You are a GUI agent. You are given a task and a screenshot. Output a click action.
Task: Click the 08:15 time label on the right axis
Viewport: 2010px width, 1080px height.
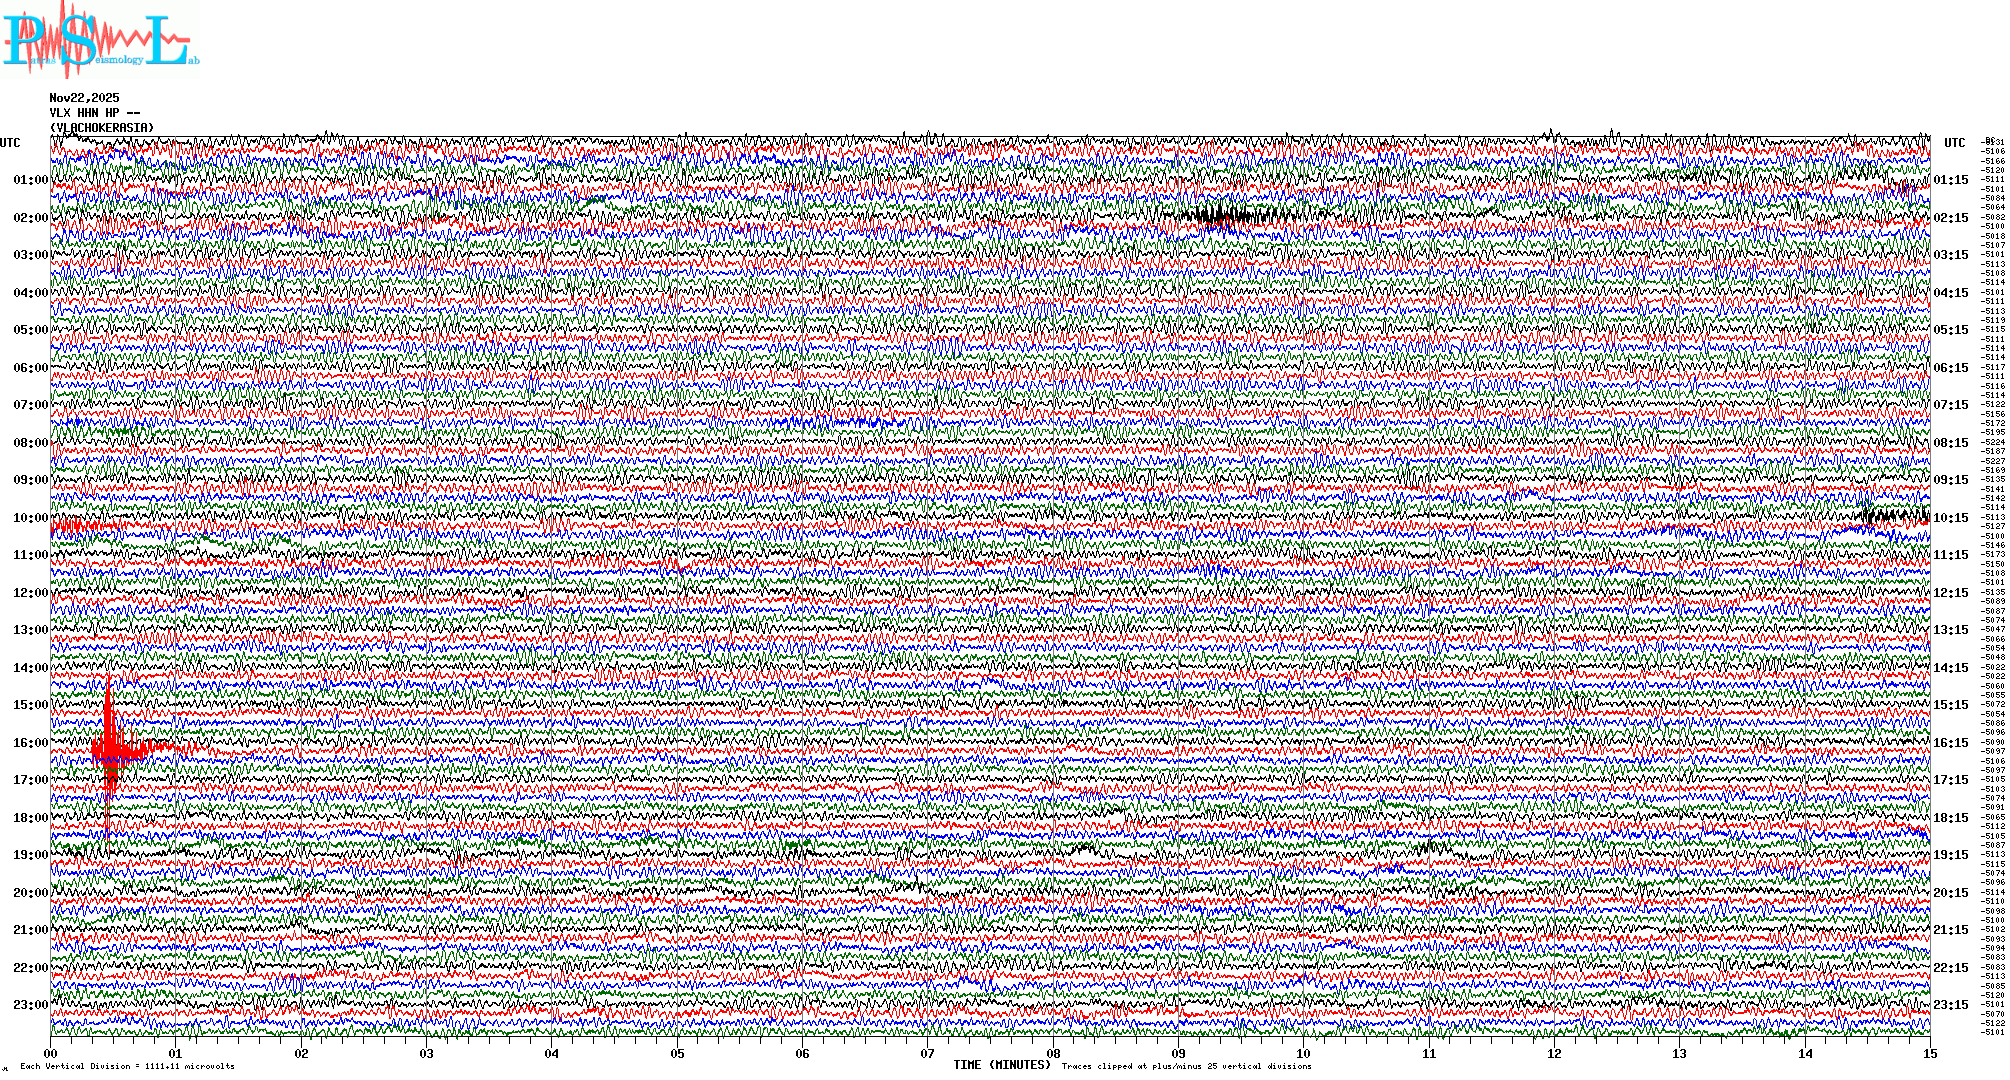pos(1950,443)
